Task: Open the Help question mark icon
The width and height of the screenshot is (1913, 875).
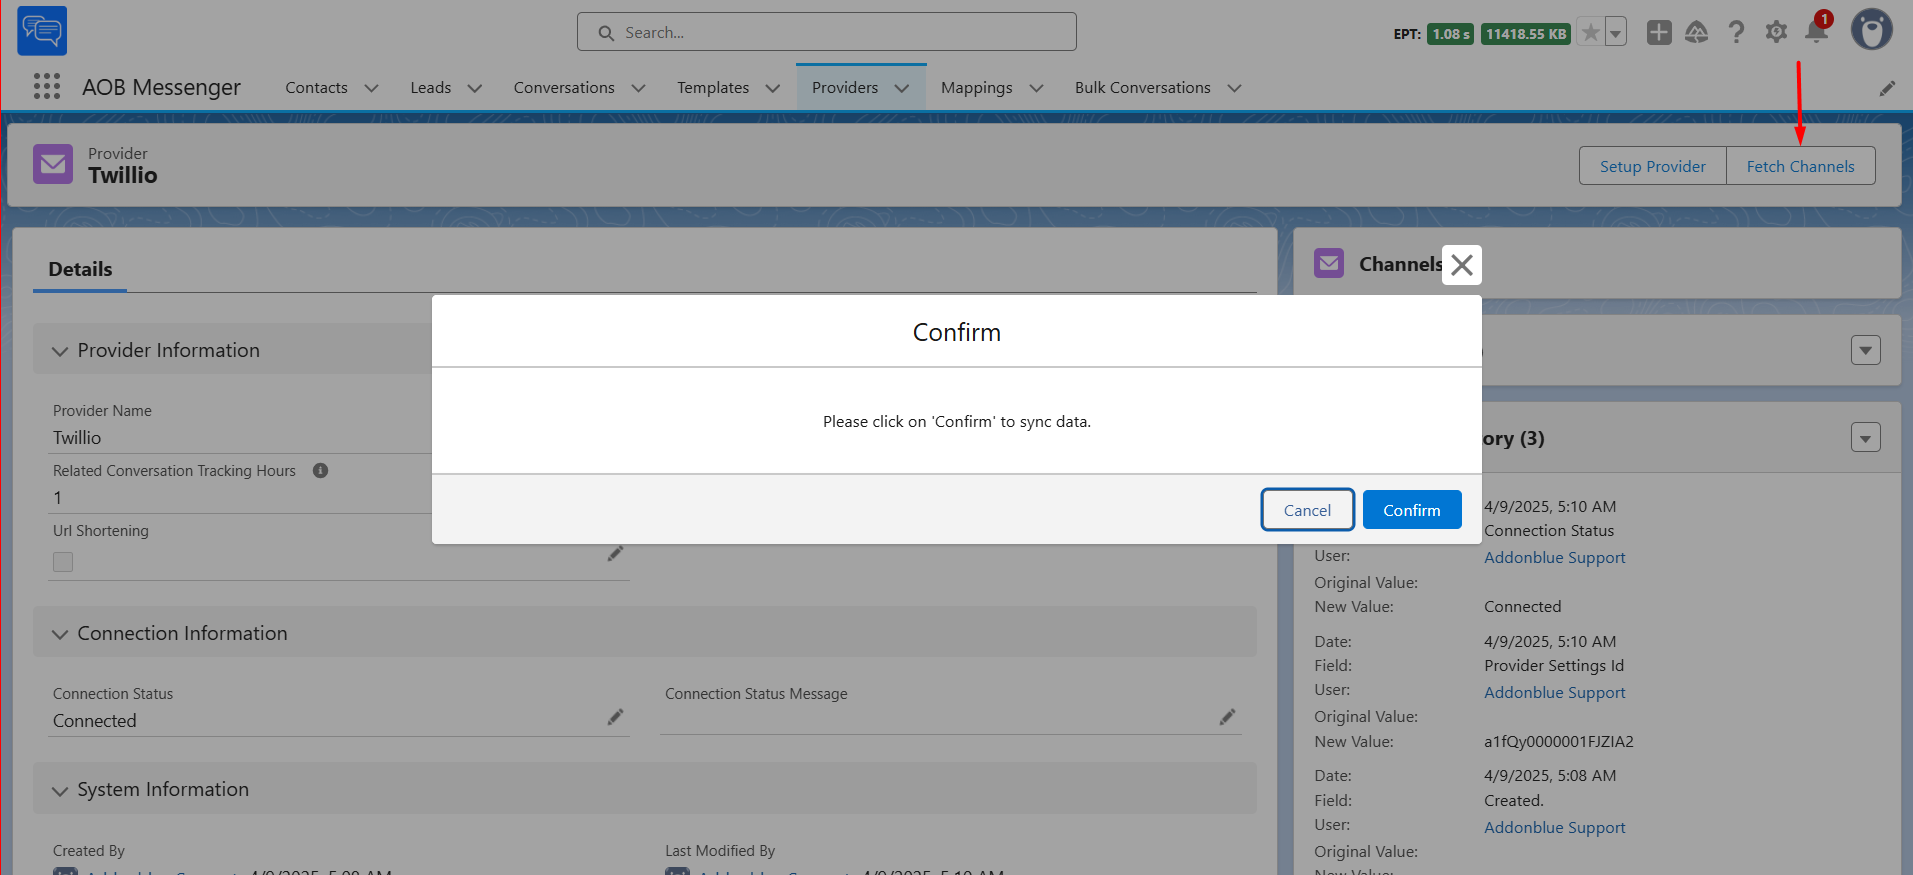Action: (x=1736, y=33)
